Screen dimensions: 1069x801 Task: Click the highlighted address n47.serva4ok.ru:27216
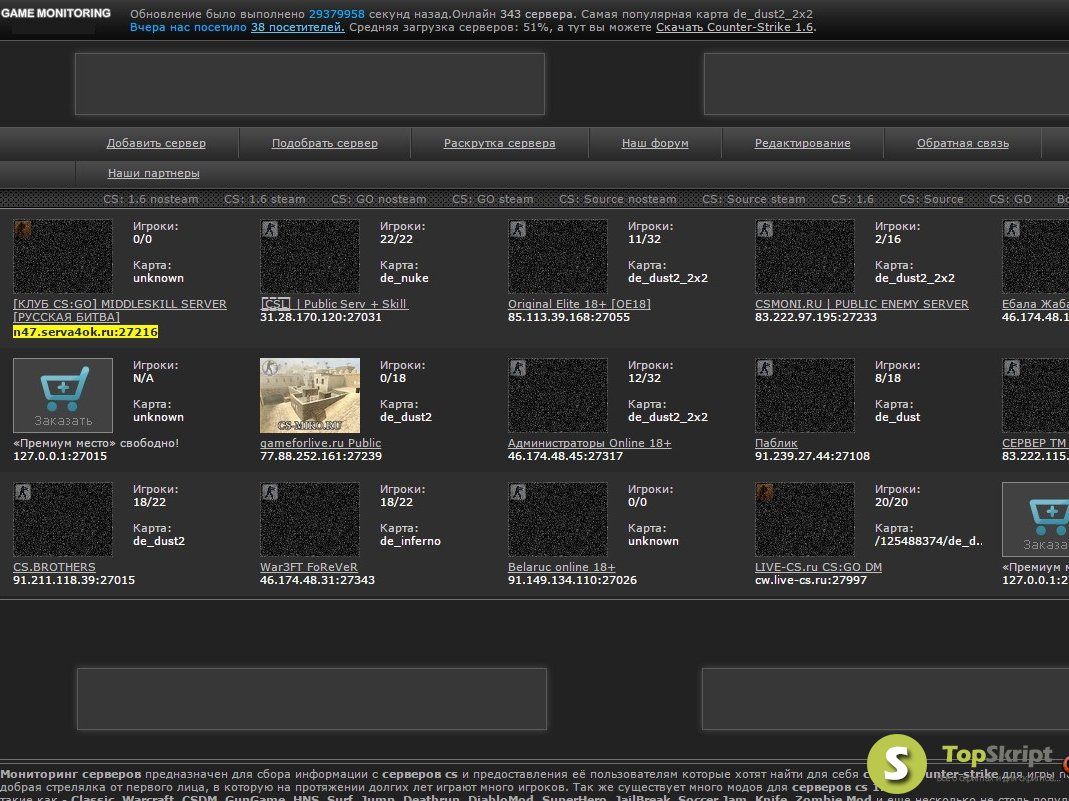click(85, 332)
